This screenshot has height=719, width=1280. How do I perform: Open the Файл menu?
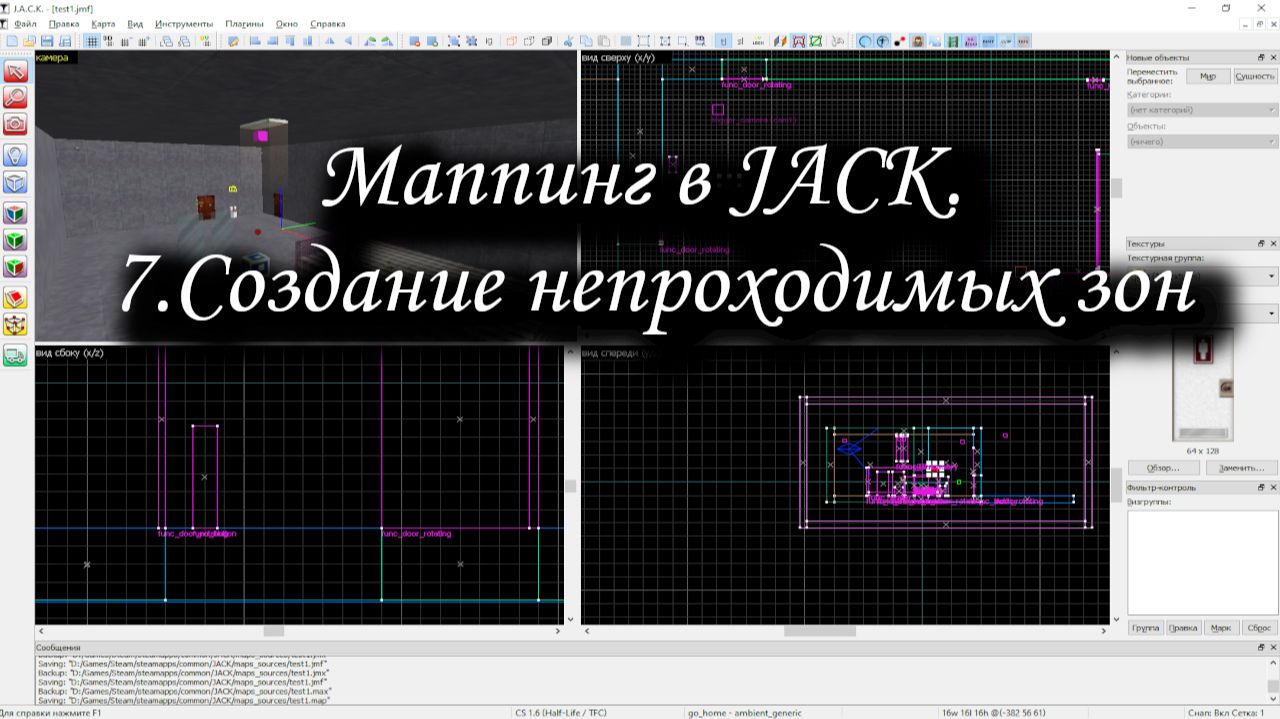pyautogui.click(x=26, y=23)
